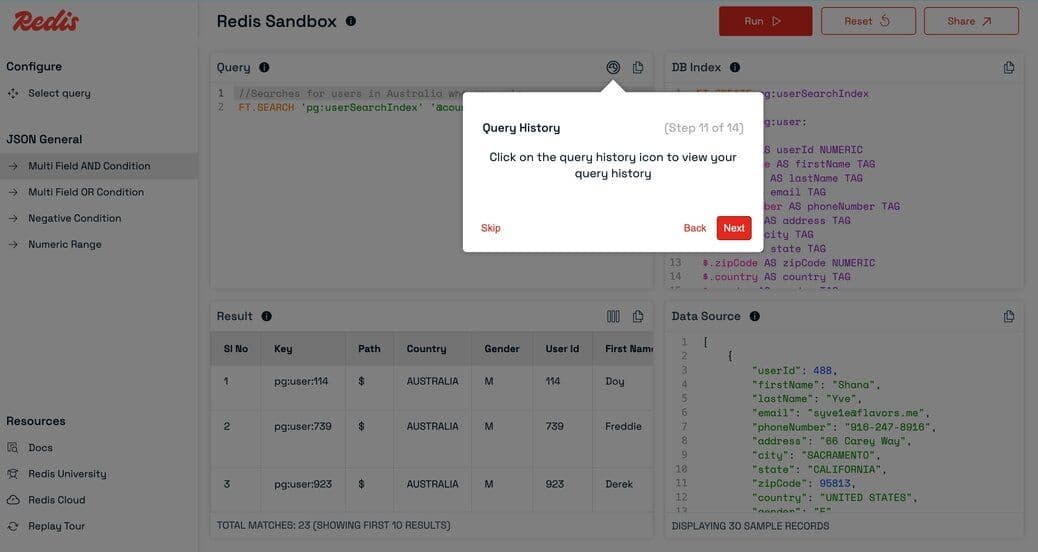This screenshot has height=552, width=1038.
Task: Copy the query using the copy icon
Action: click(x=638, y=68)
